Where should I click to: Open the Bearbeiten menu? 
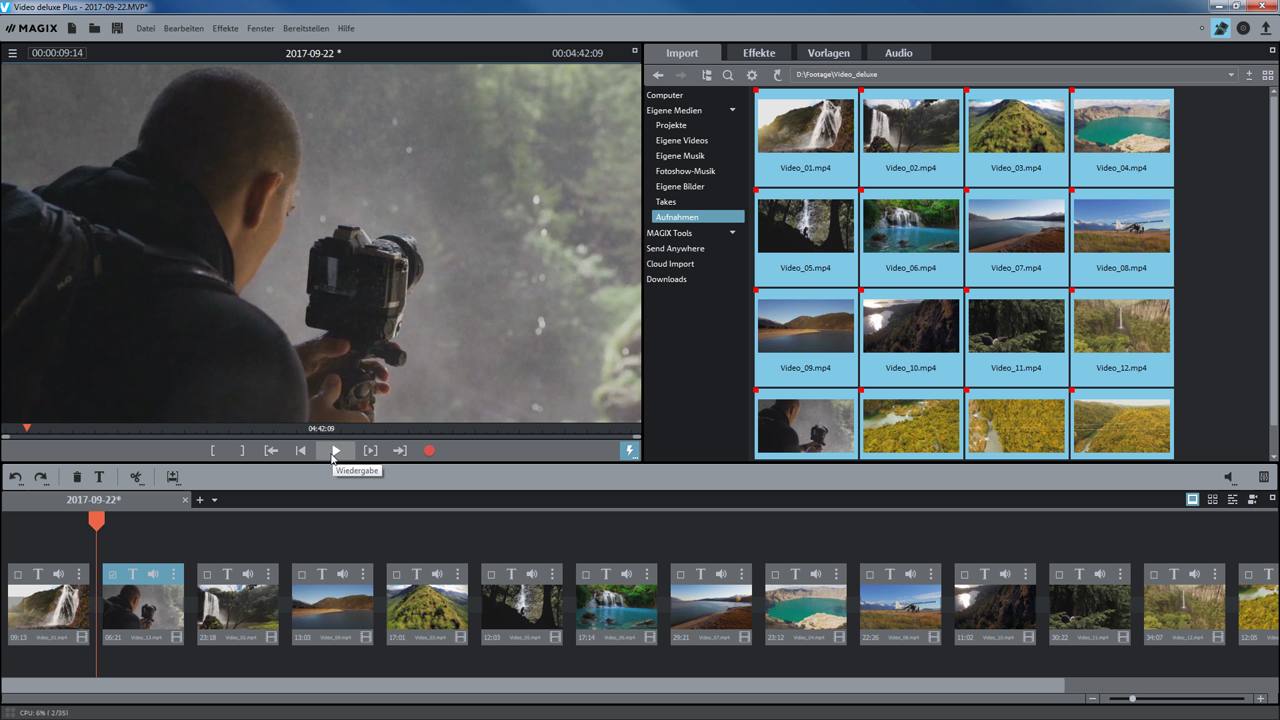click(184, 28)
